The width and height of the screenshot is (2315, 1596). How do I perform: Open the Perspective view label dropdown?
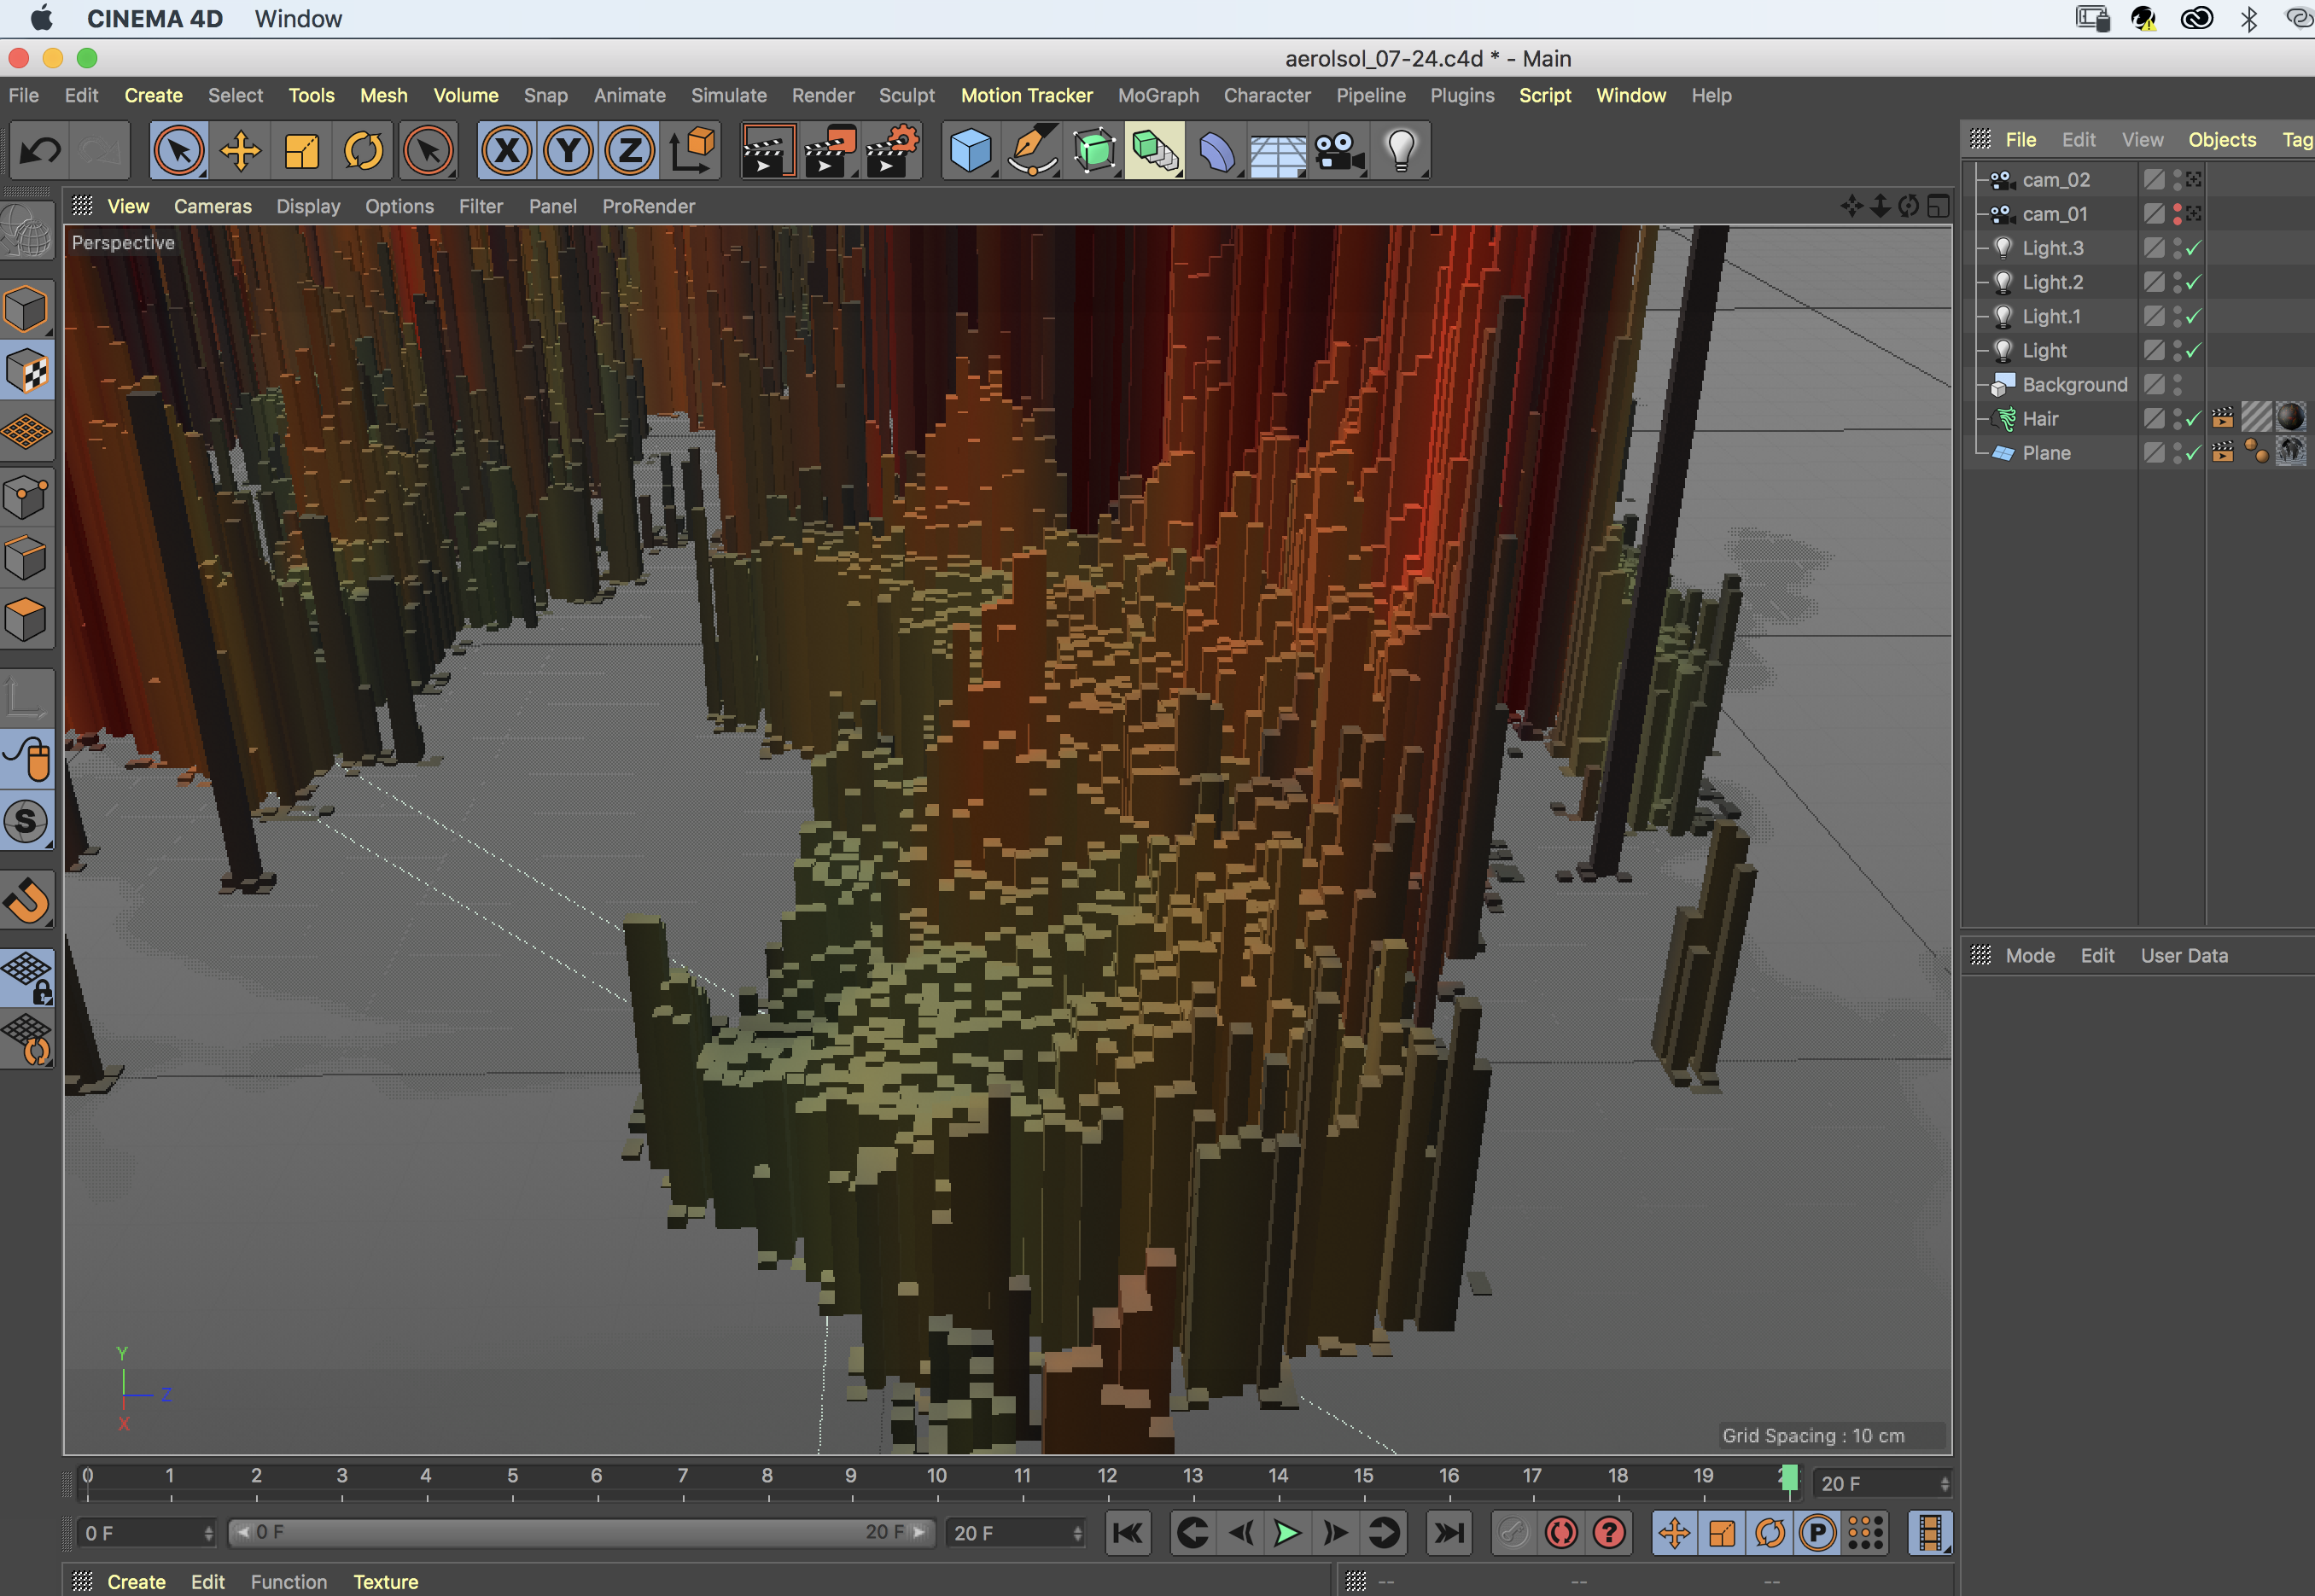pyautogui.click(x=123, y=242)
